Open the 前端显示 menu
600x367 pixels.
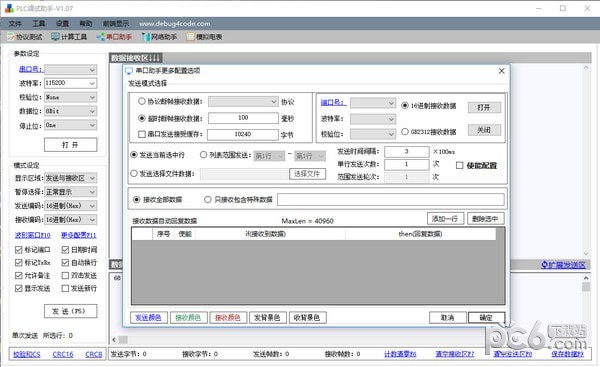(116, 24)
